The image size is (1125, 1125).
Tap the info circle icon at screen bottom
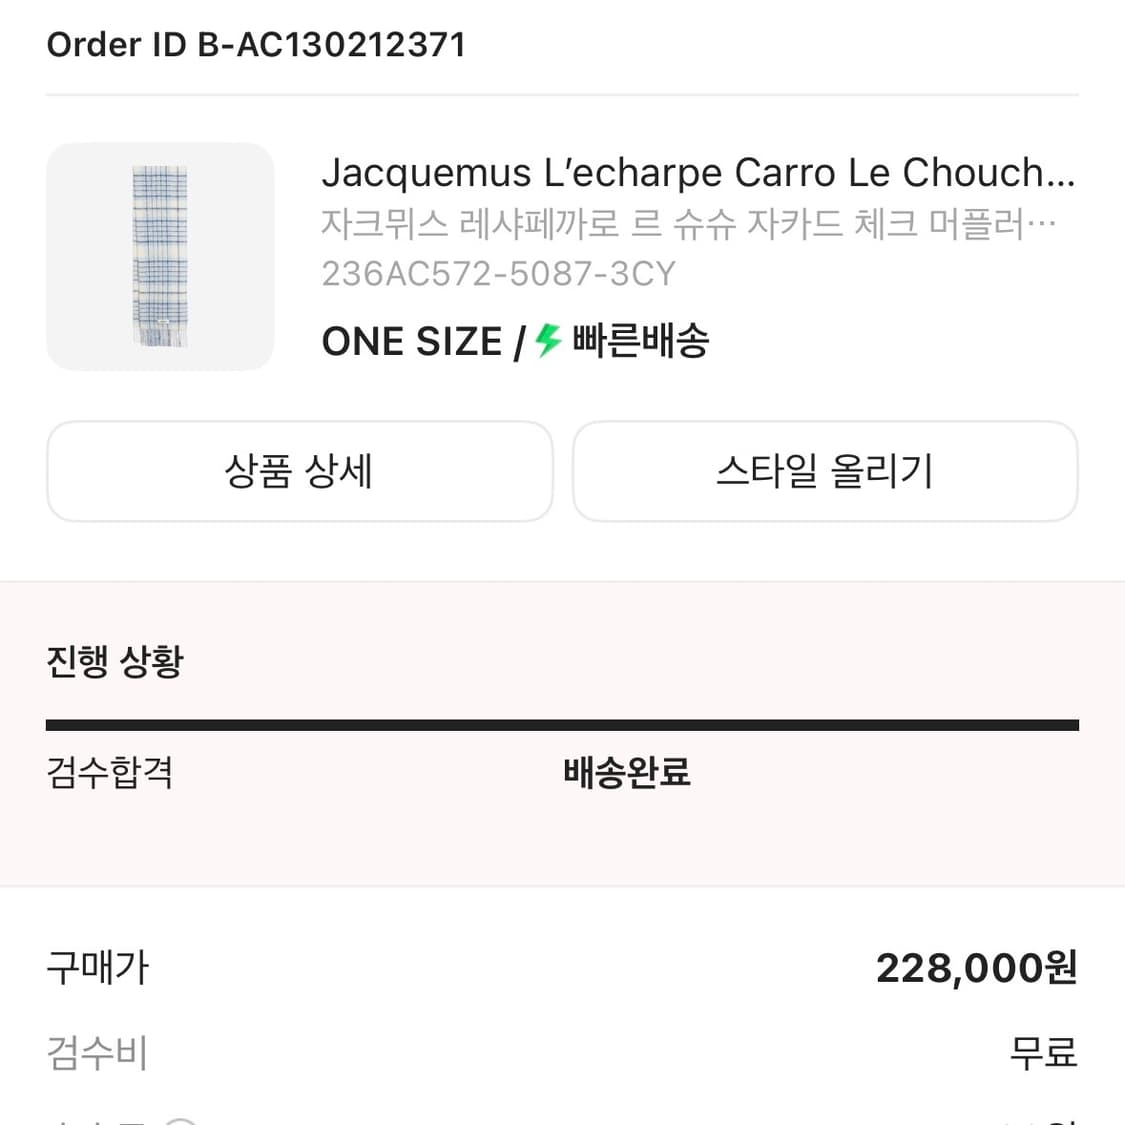point(181,1120)
